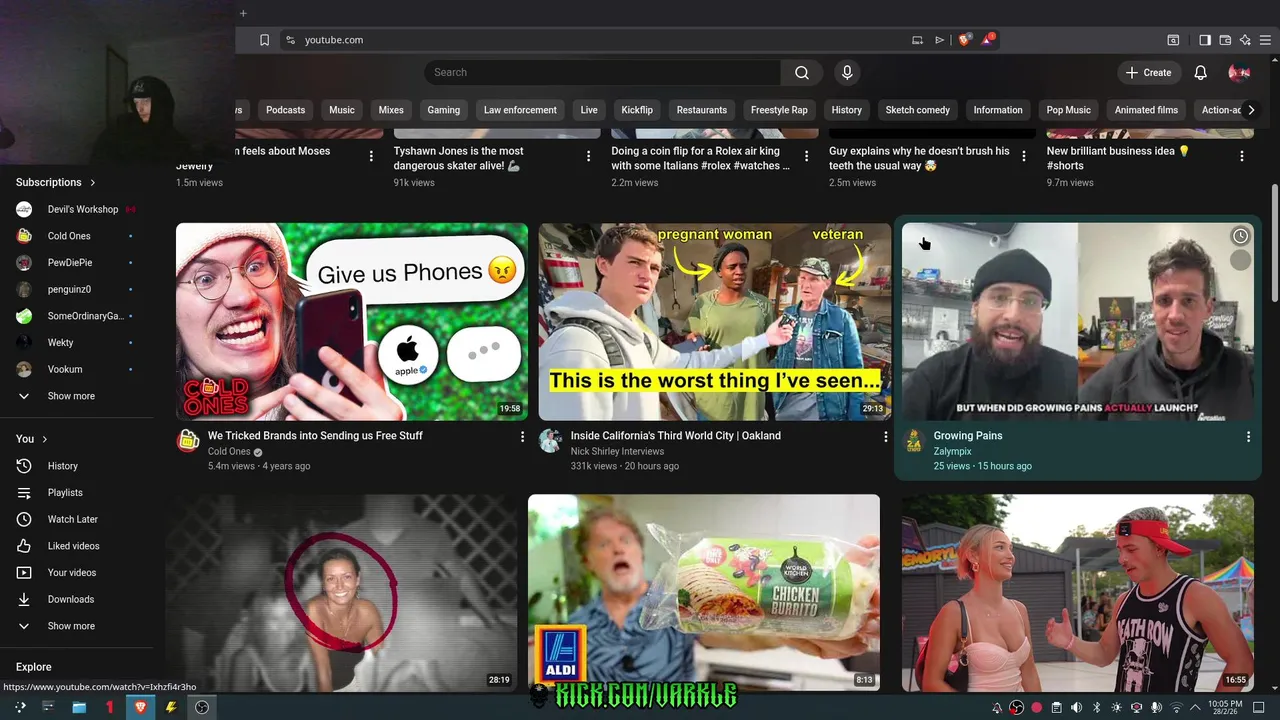Select the Law enforcement chip
The image size is (1280, 720).
520,110
